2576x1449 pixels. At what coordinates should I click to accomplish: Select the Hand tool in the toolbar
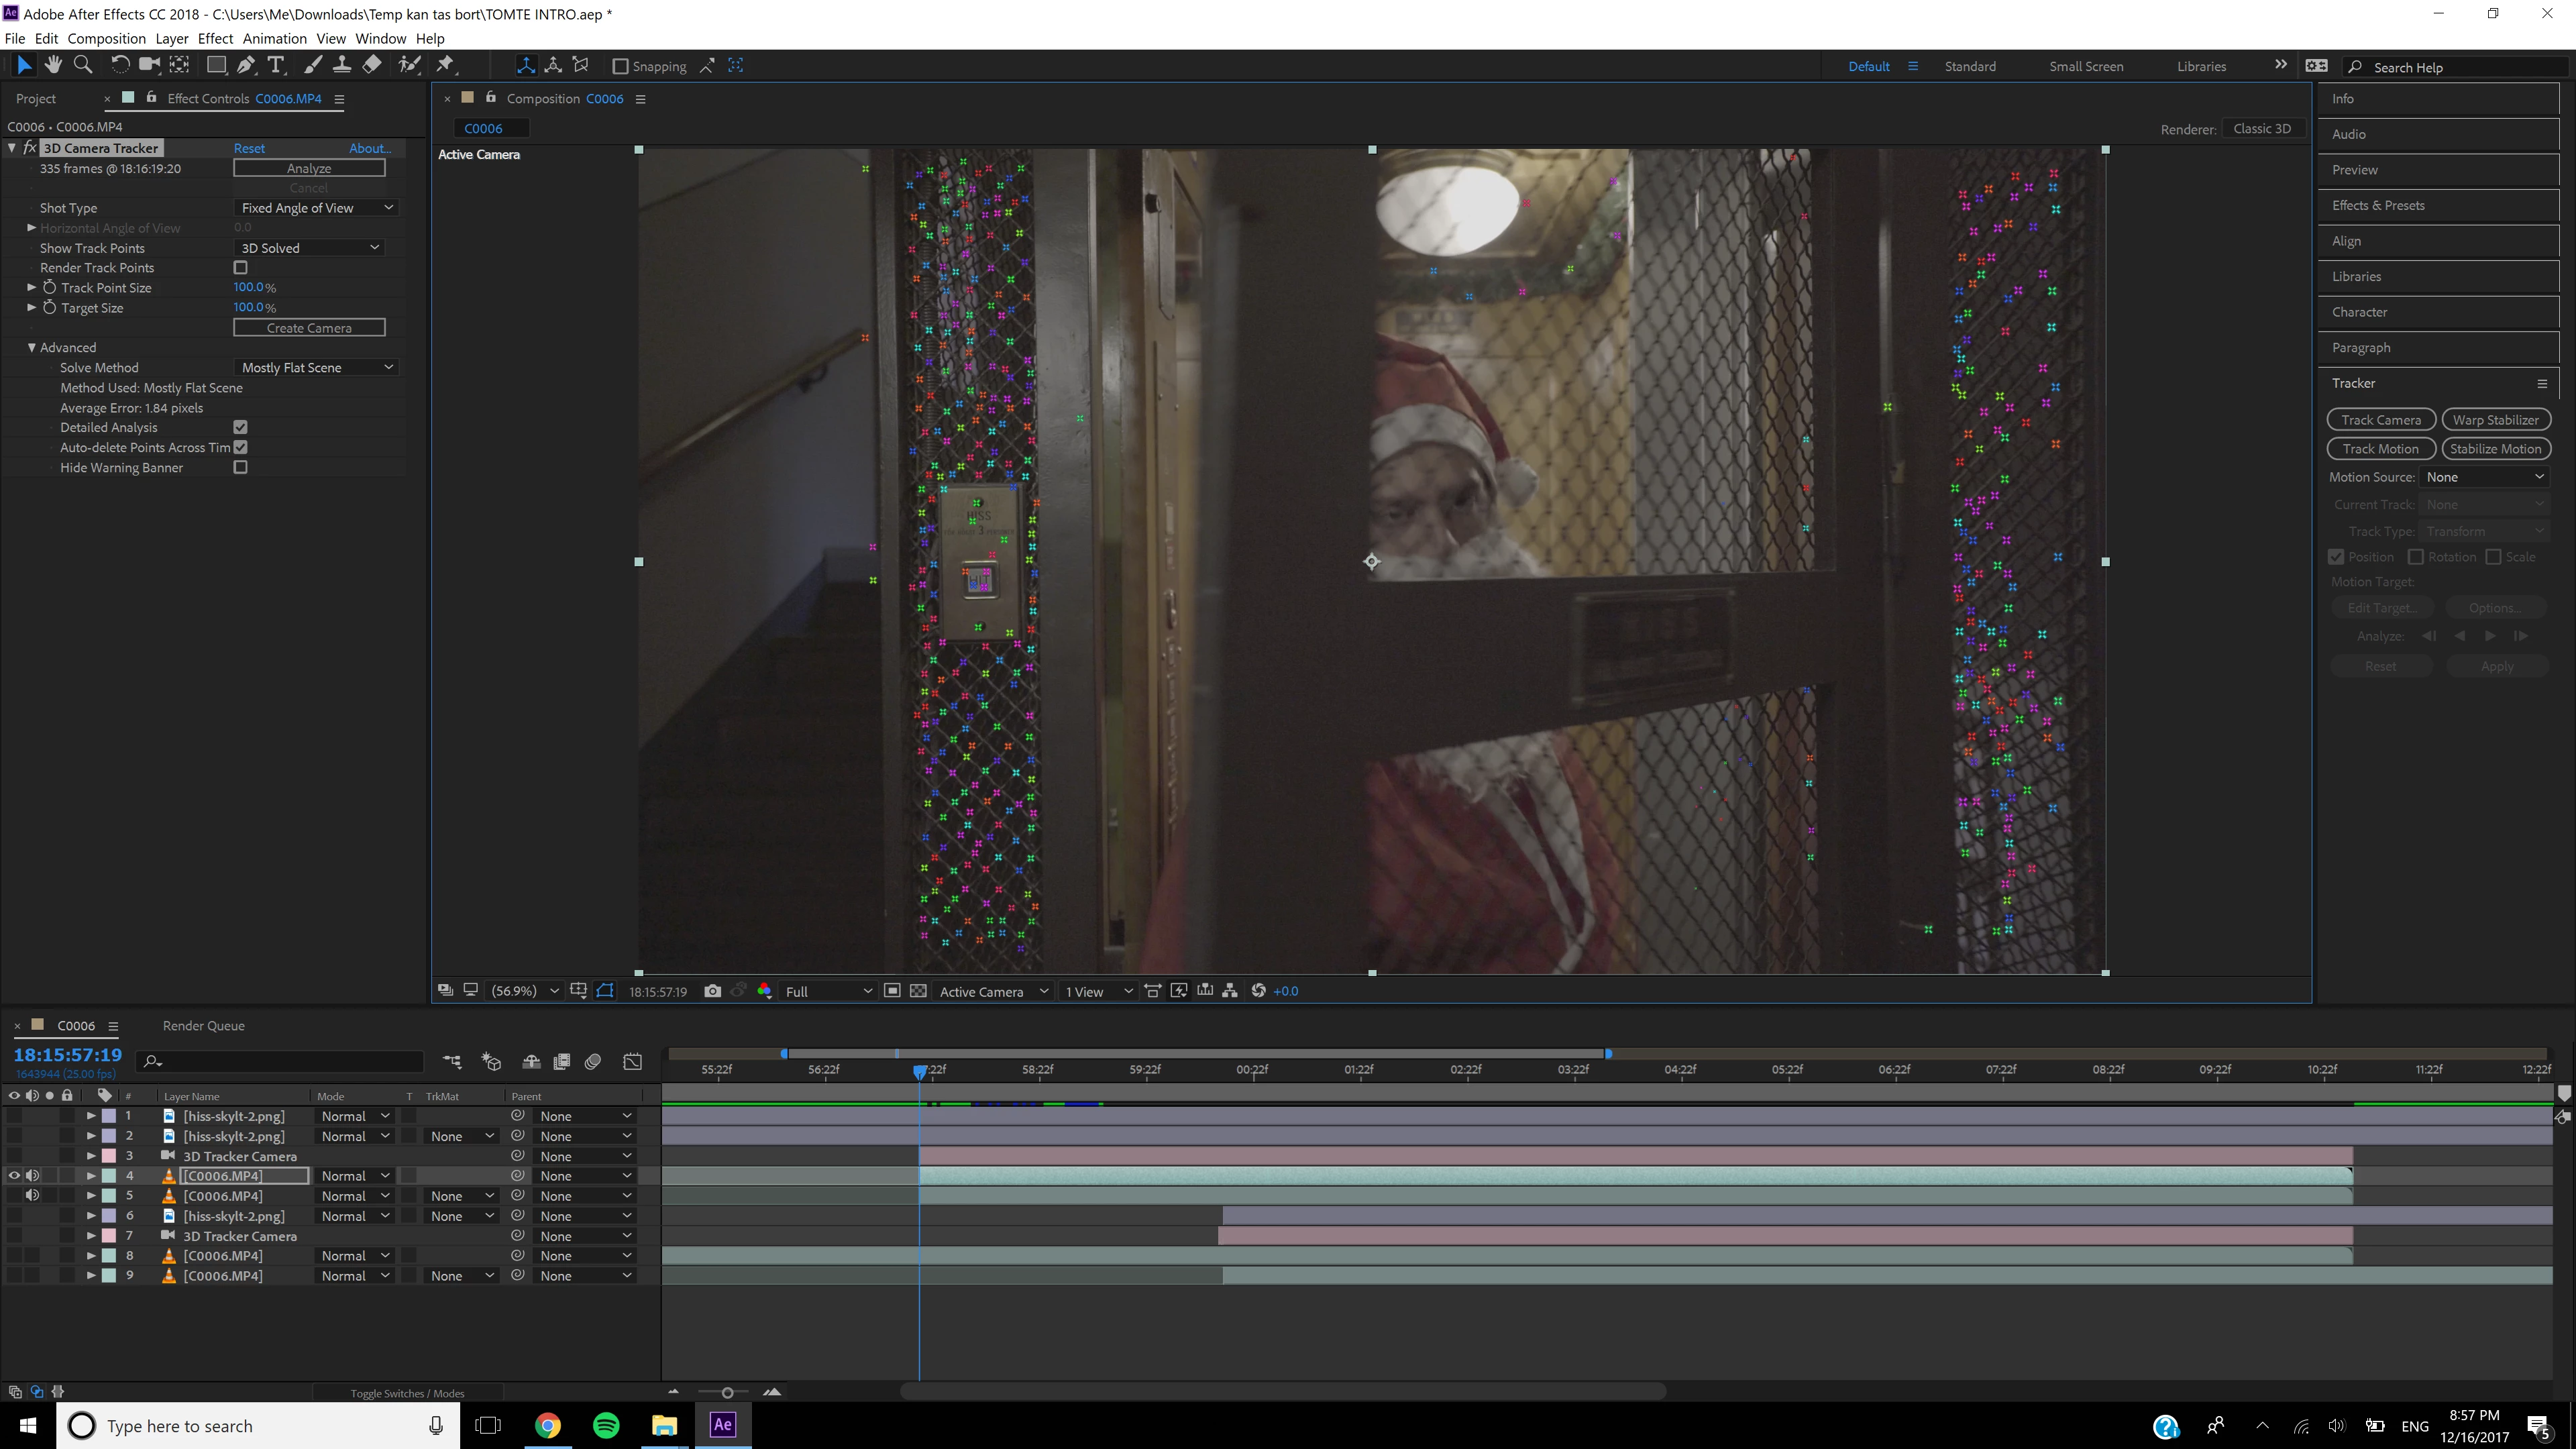tap(53, 65)
